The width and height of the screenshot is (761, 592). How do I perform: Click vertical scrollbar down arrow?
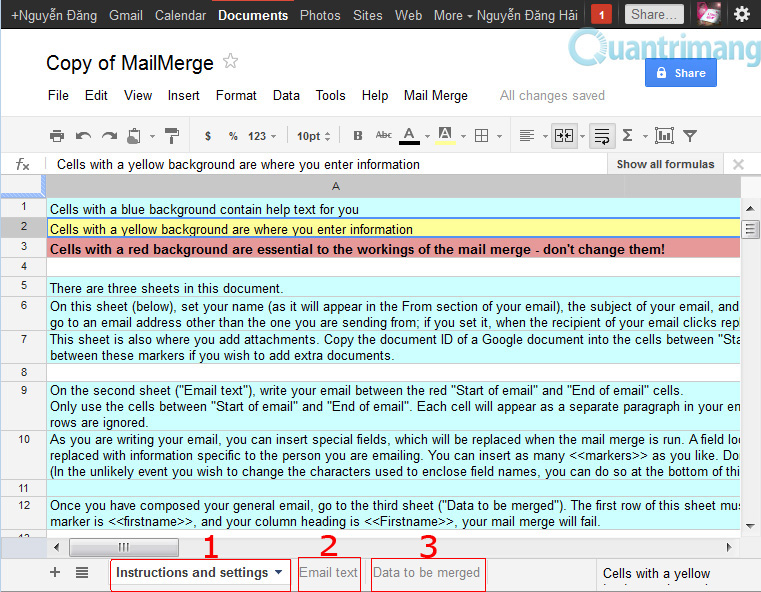(750, 526)
